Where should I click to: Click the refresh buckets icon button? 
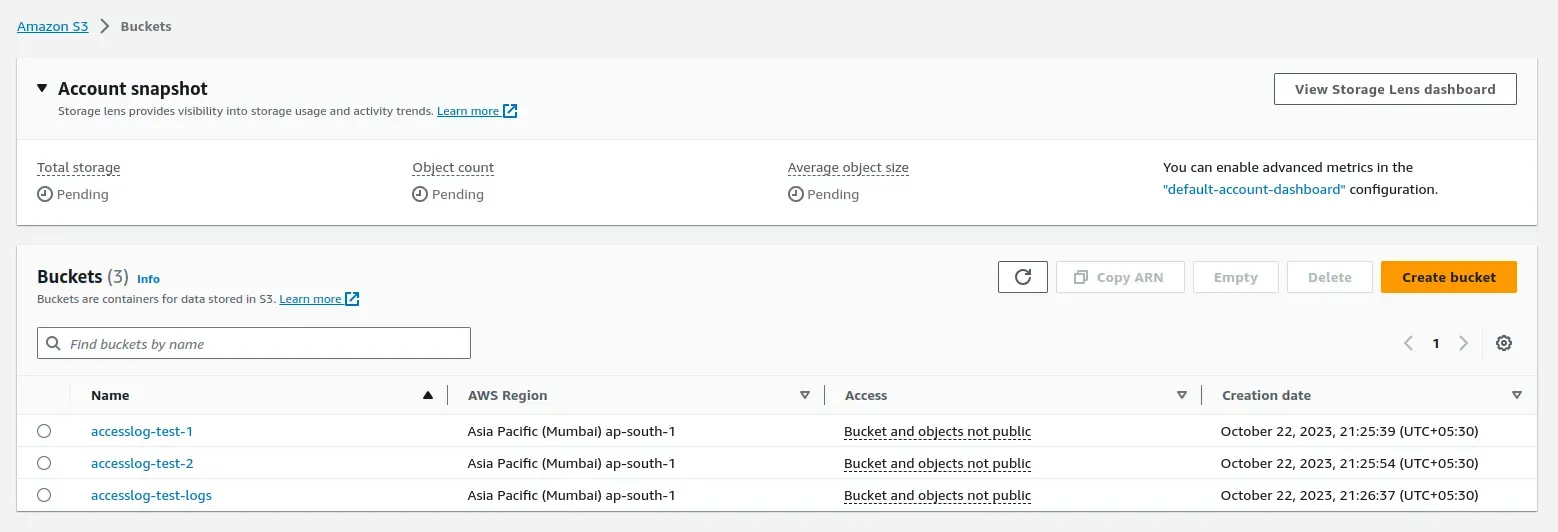point(1022,277)
